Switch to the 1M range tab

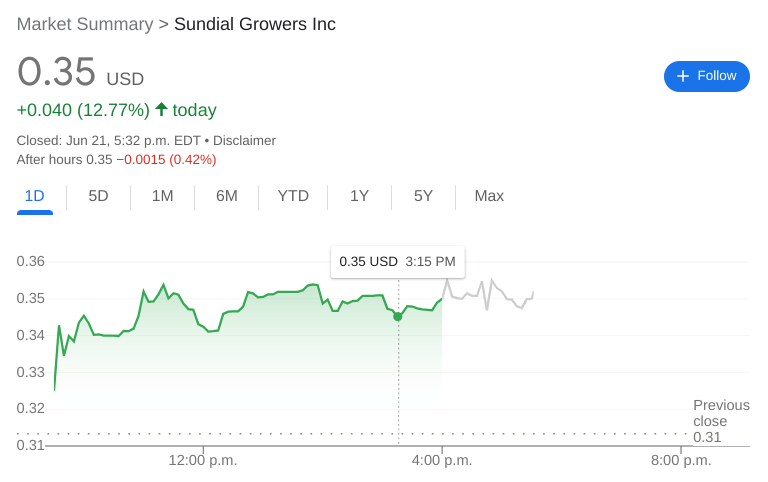(162, 196)
